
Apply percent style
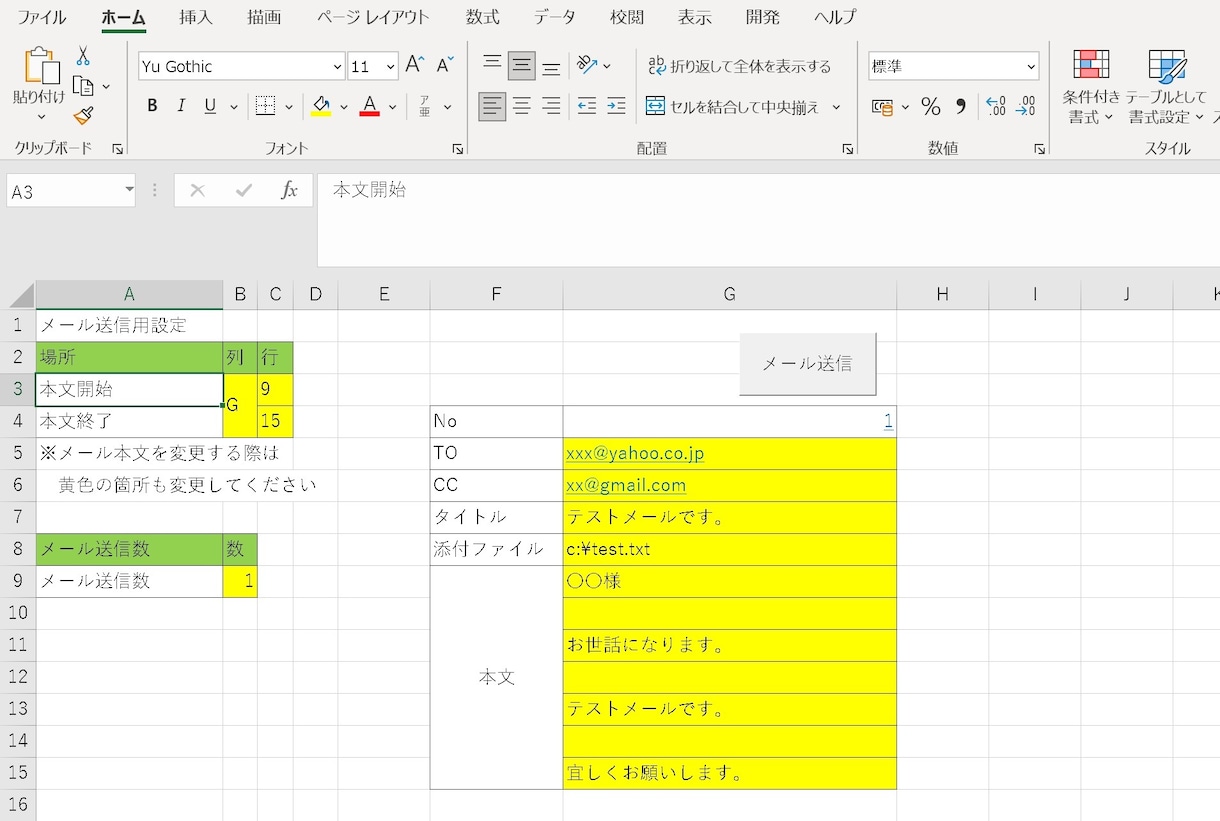931,106
